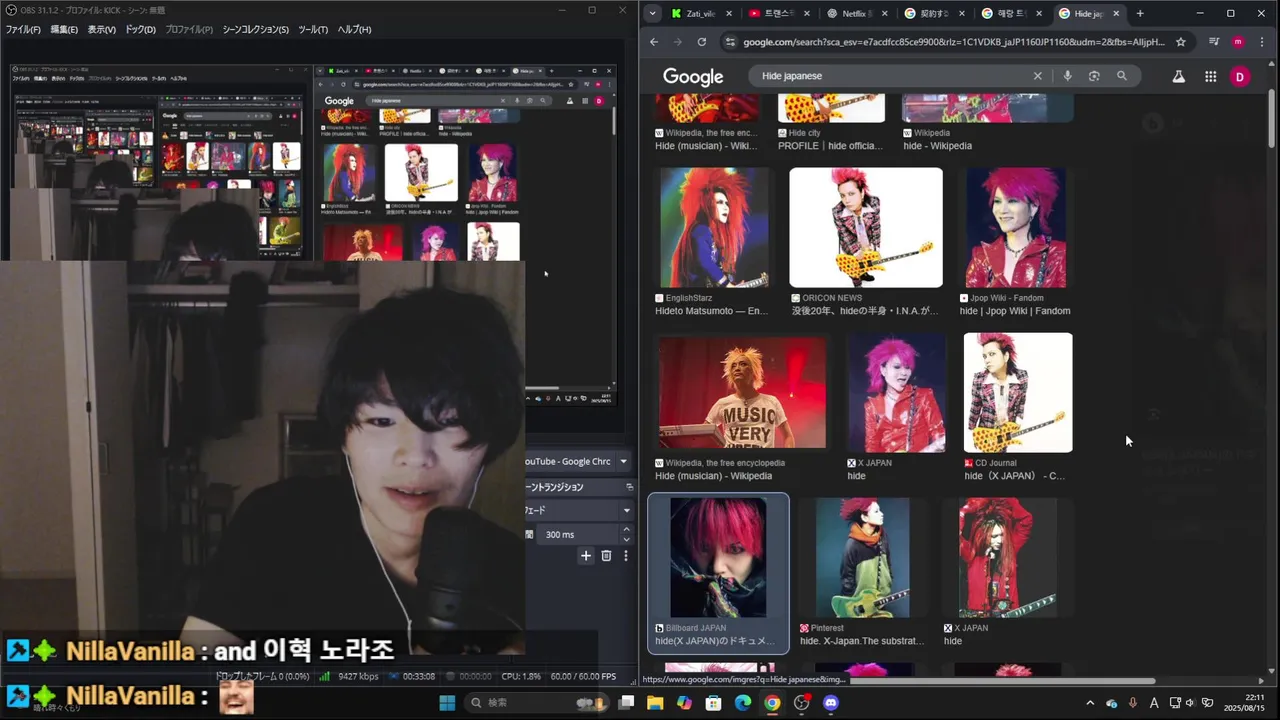Open Chrome profile 'm' avatar
This screenshot has width=1280, height=720.
[1238, 42]
